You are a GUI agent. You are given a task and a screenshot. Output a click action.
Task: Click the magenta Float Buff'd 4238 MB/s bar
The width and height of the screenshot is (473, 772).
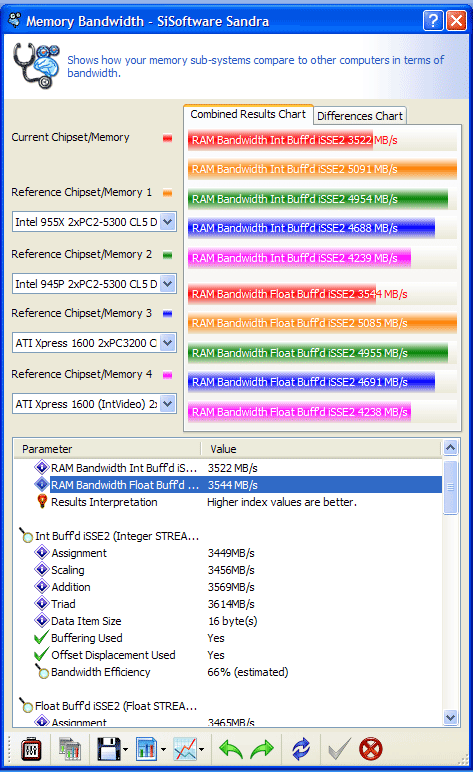click(299, 412)
